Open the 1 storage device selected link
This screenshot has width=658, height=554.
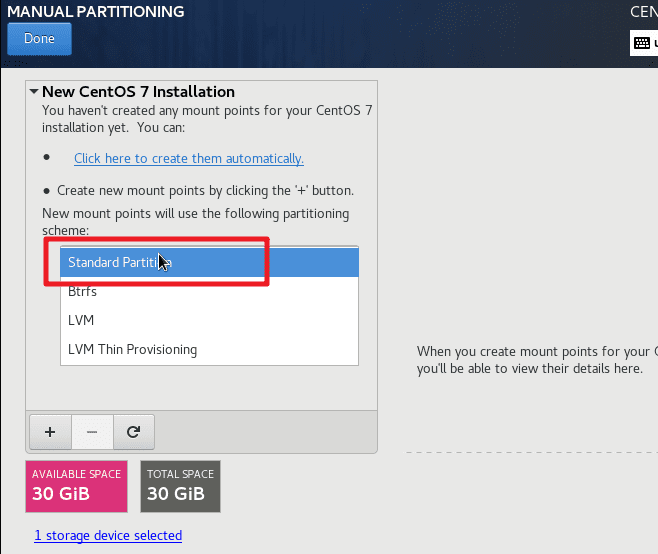coord(108,536)
